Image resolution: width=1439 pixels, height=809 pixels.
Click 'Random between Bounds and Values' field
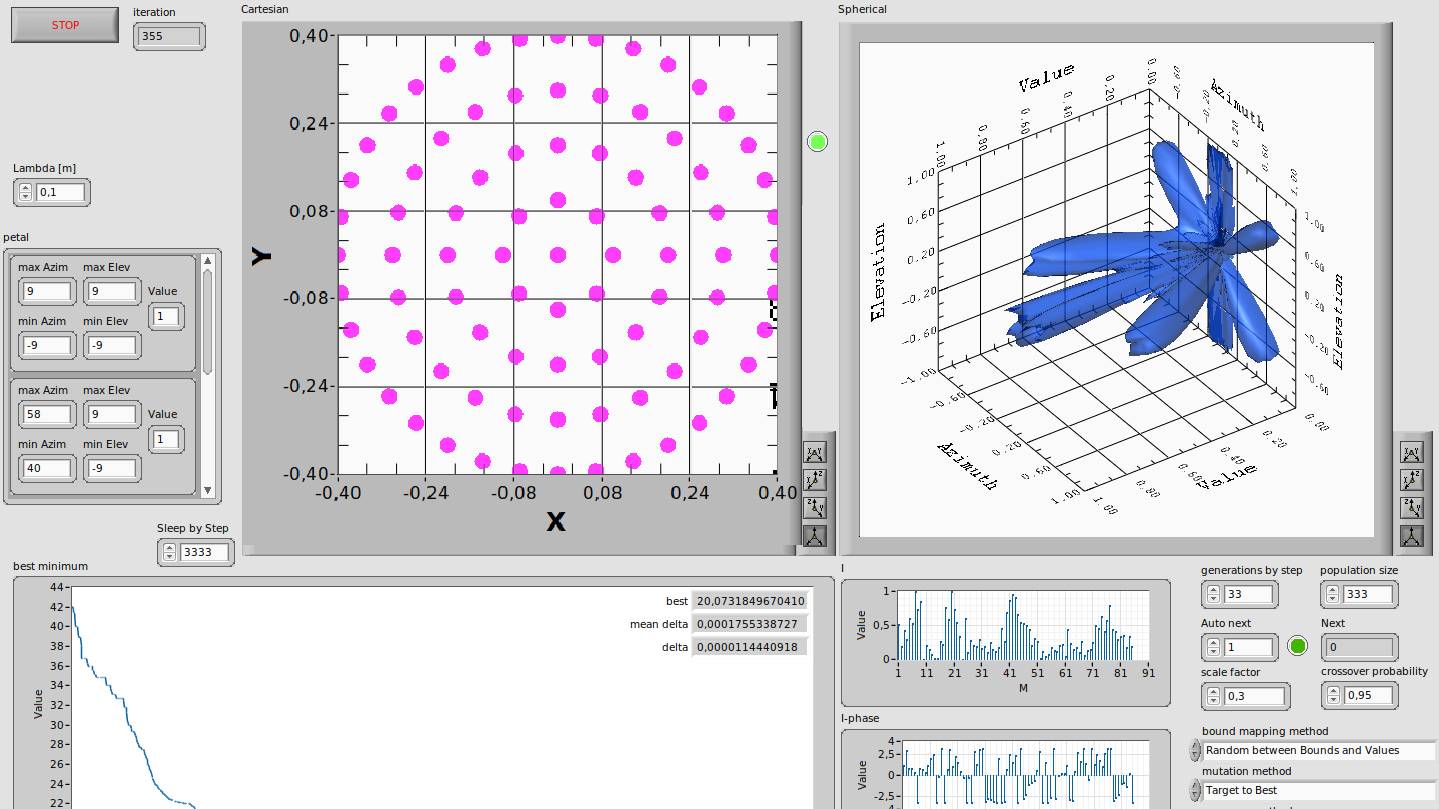(x=1319, y=750)
